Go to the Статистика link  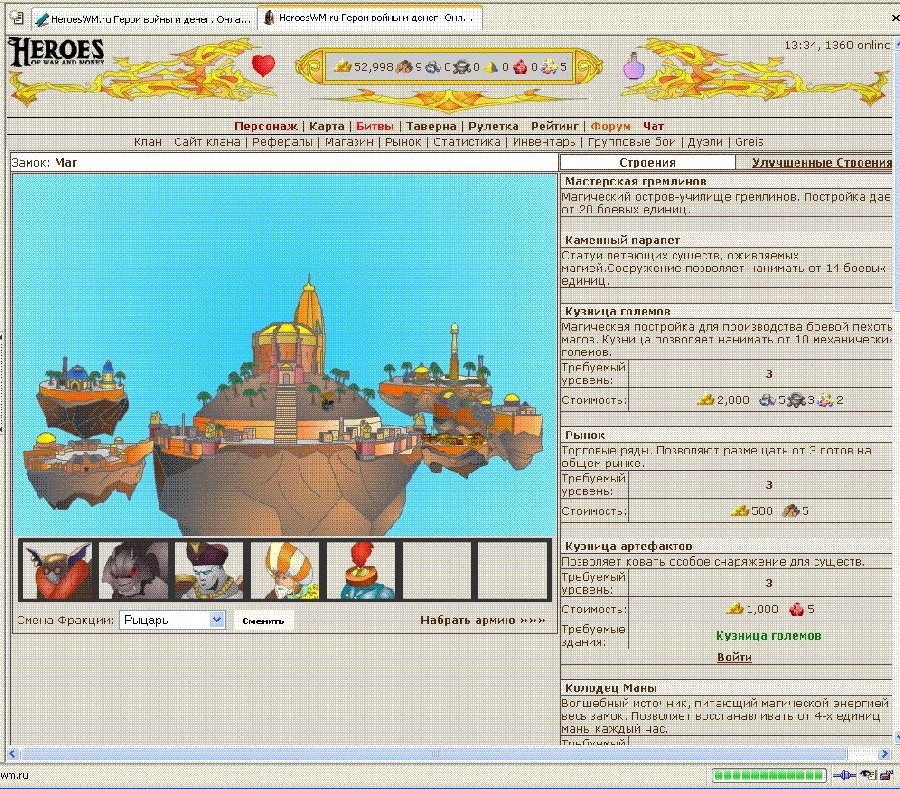tap(467, 142)
